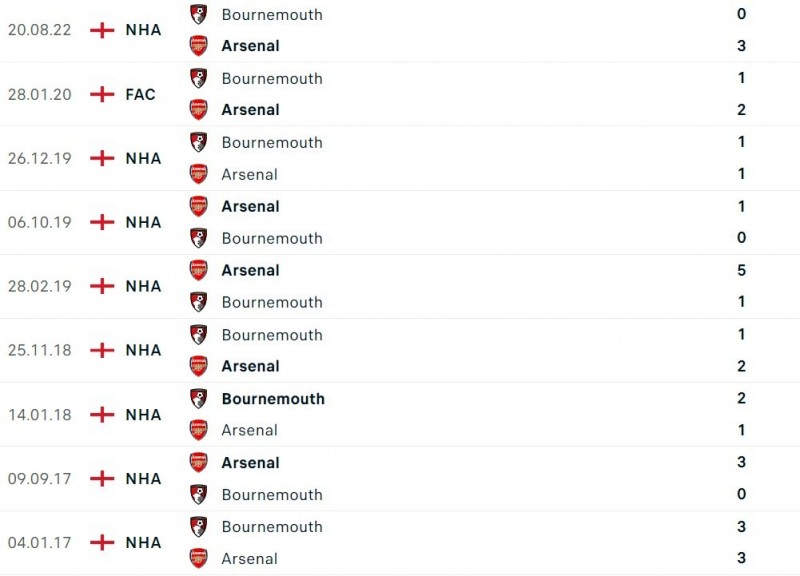
Task: Click Bournemouth crest in the 04.01.17 match
Action: click(x=198, y=526)
